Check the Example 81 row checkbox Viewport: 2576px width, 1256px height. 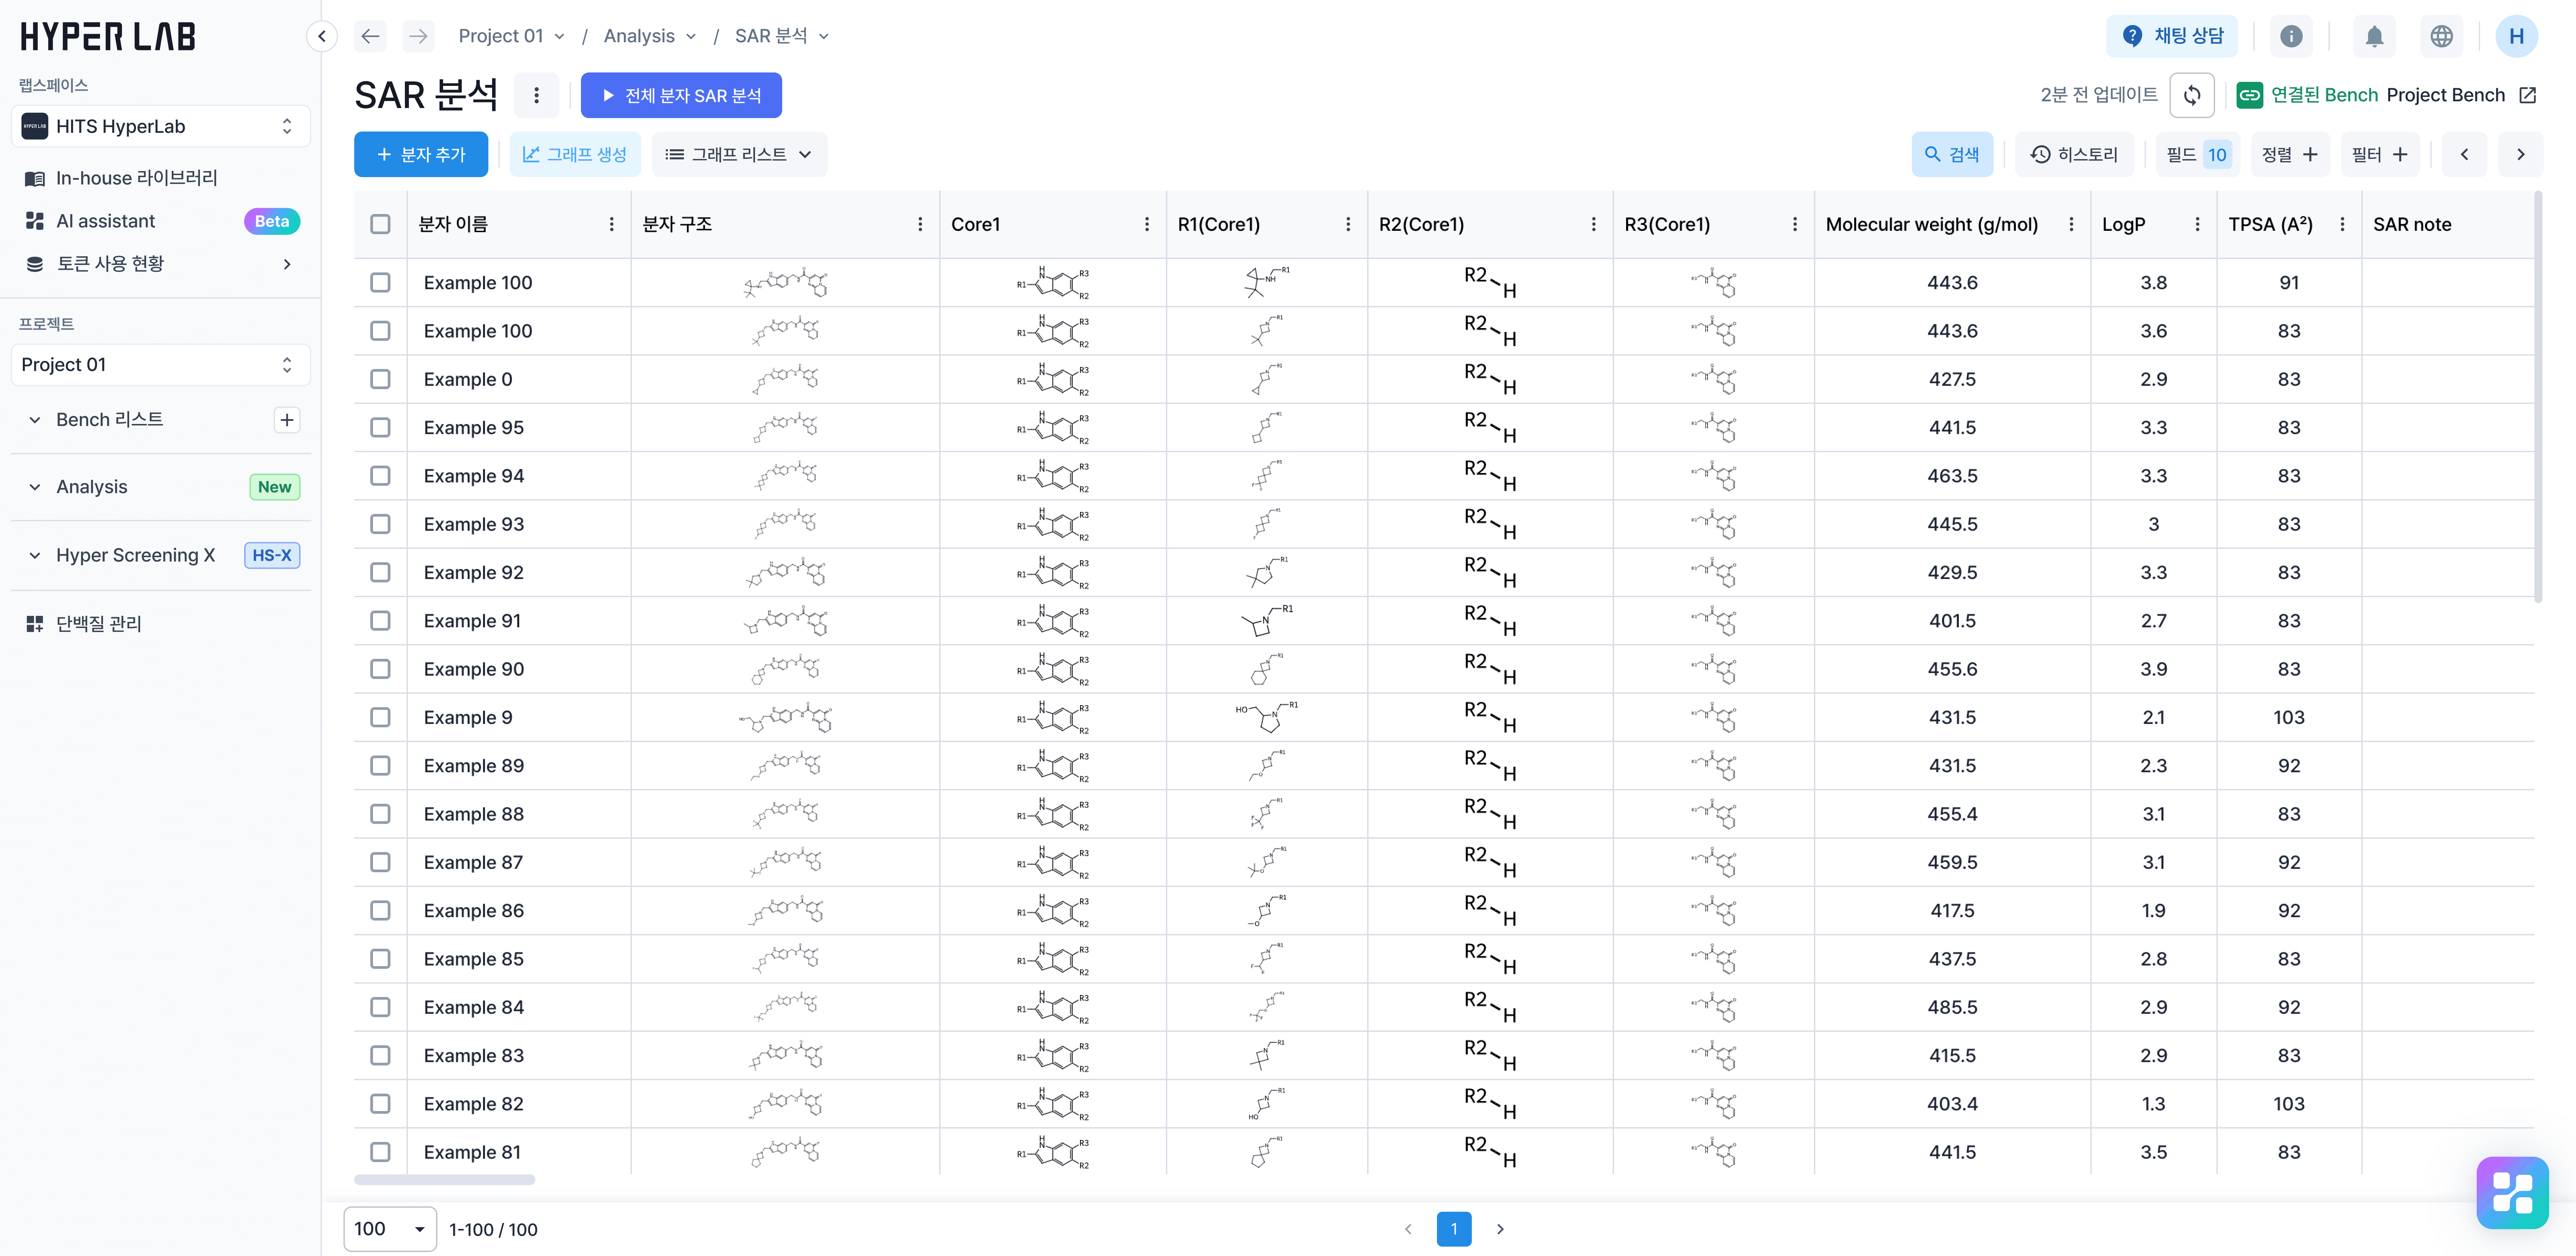(380, 1152)
